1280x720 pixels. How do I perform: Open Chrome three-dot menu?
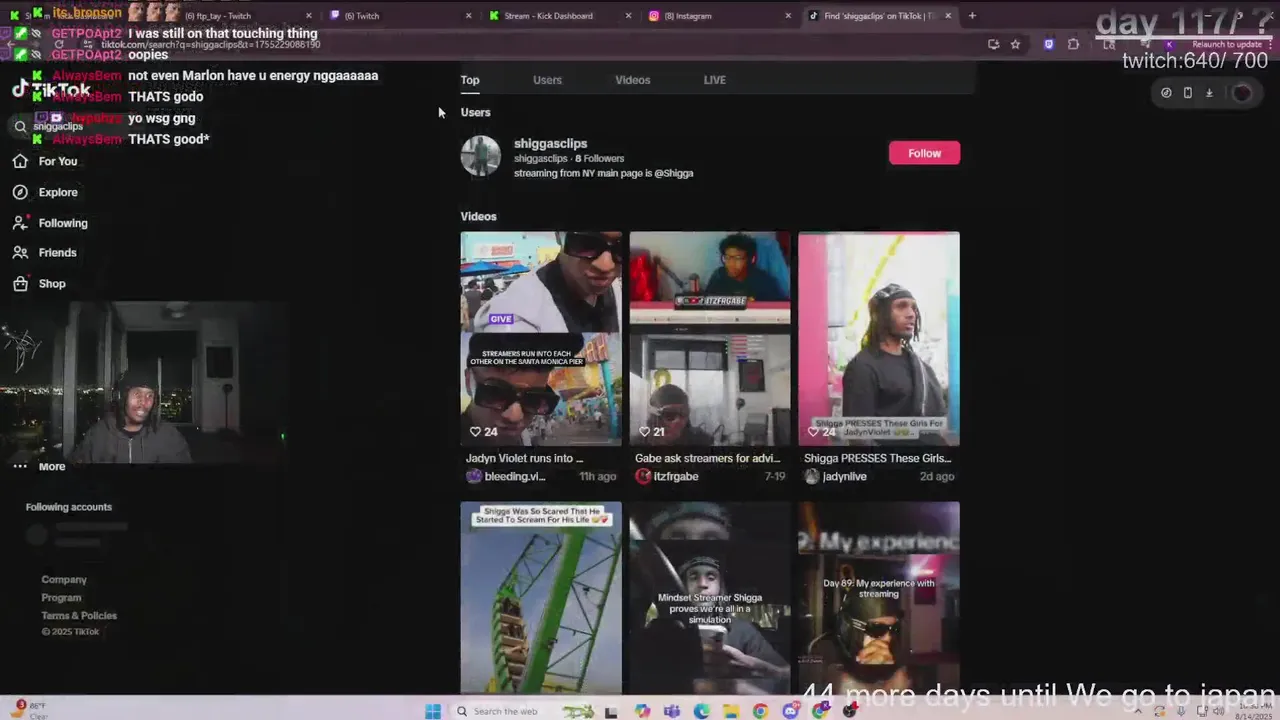[1271, 44]
